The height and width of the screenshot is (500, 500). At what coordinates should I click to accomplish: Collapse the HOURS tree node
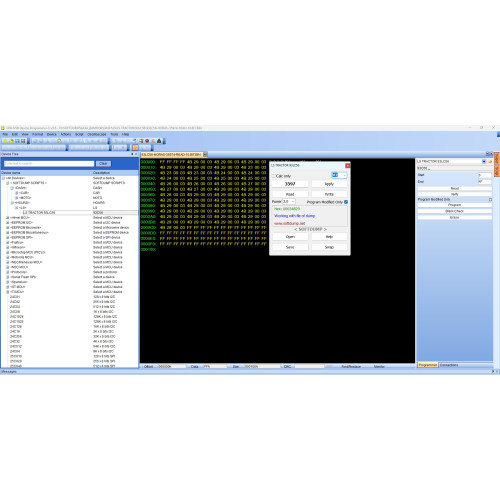click(12, 203)
